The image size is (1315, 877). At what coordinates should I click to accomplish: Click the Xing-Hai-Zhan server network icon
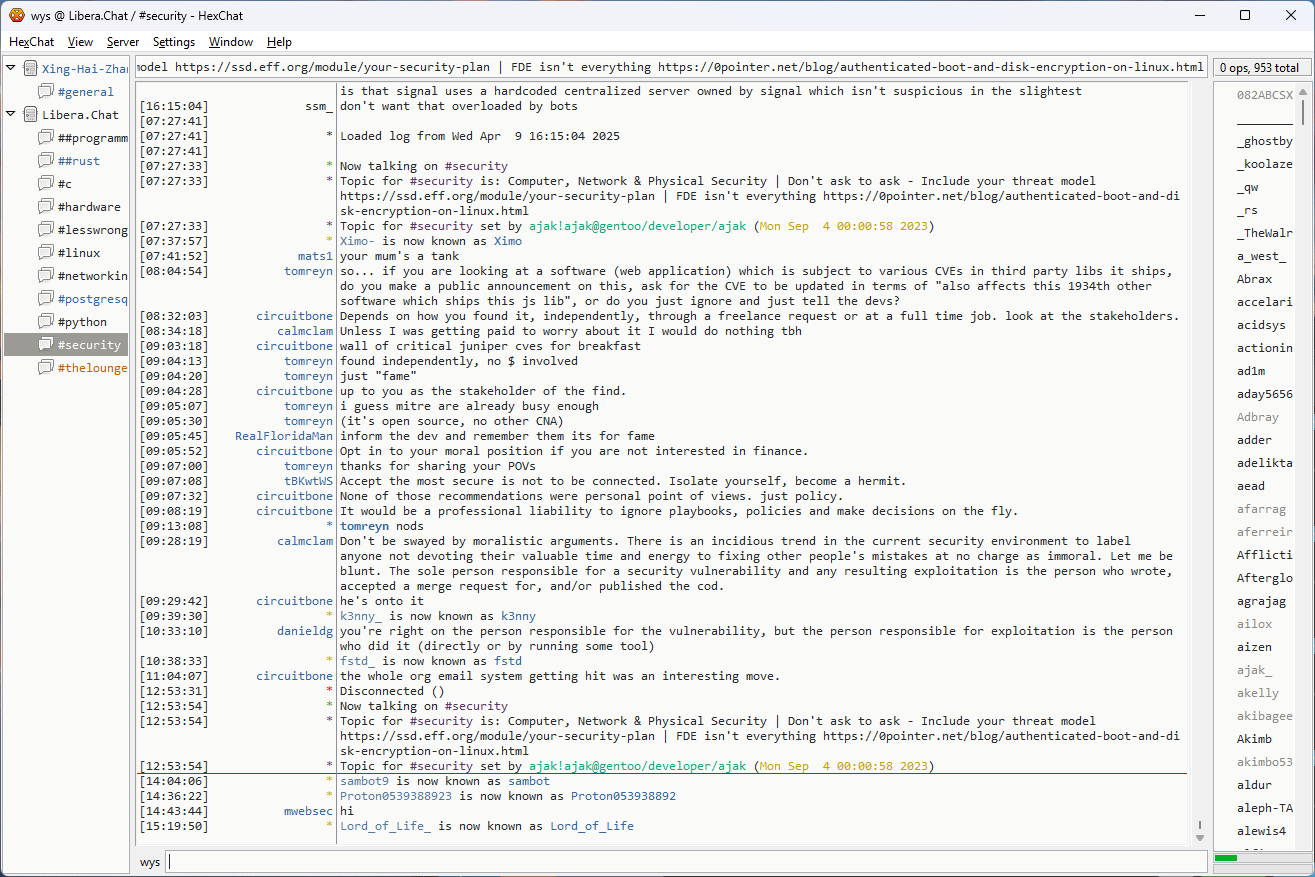[30, 69]
